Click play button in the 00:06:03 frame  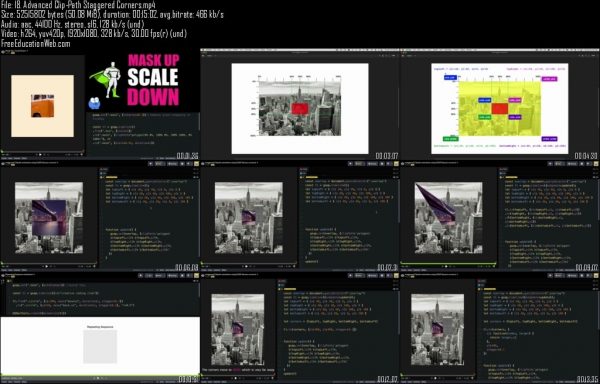pyautogui.click(x=47, y=266)
